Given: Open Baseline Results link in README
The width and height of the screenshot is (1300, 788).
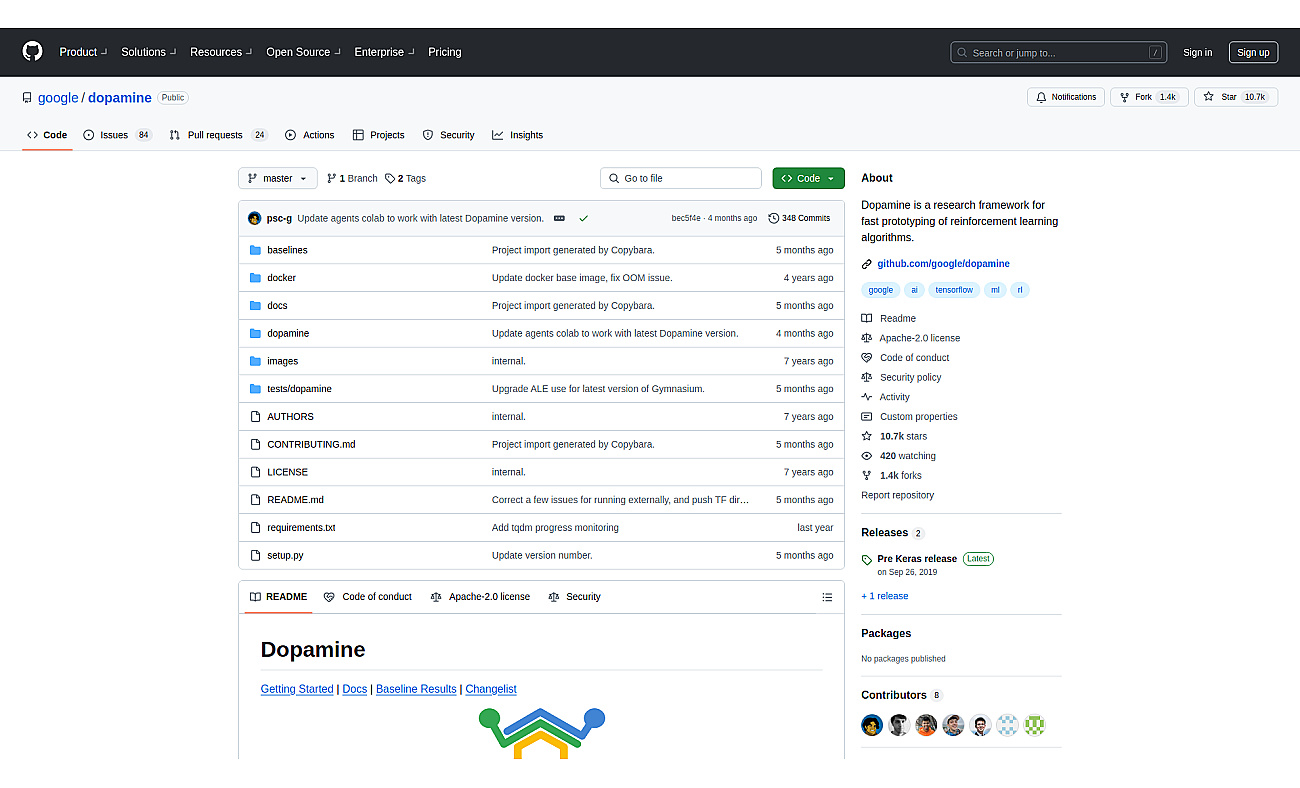Looking at the screenshot, I should tap(416, 689).
